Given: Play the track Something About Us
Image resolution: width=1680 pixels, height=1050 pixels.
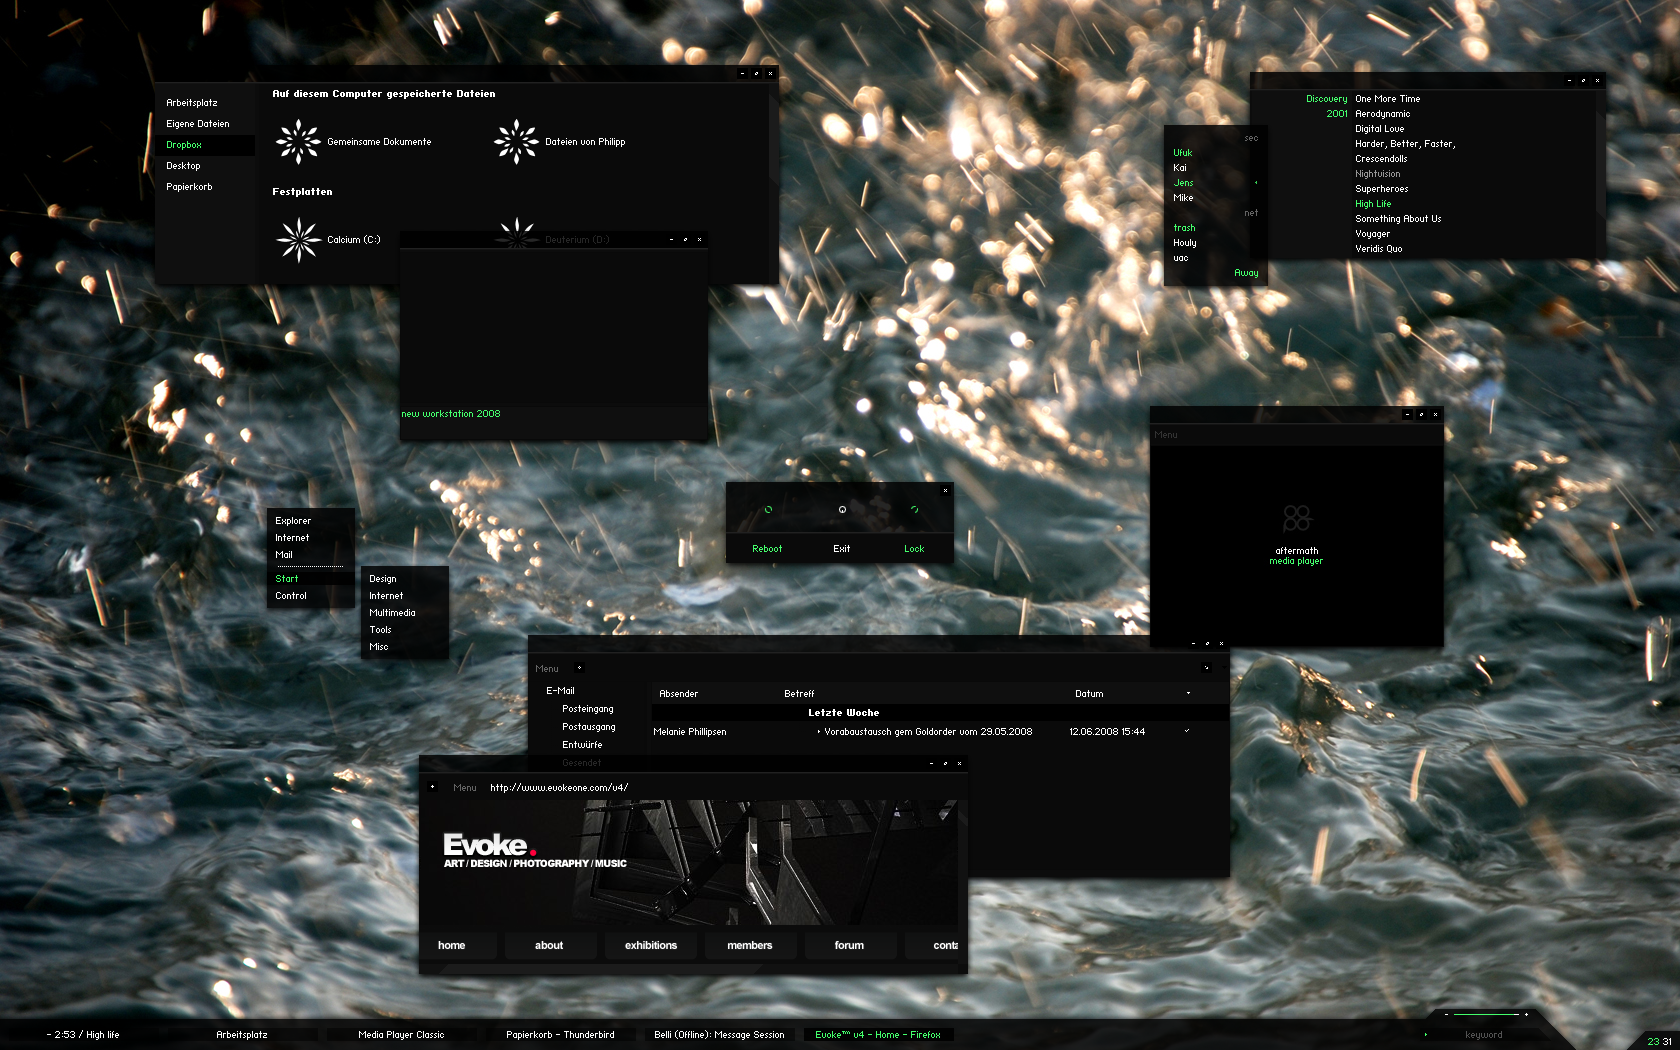Looking at the screenshot, I should (x=1398, y=219).
